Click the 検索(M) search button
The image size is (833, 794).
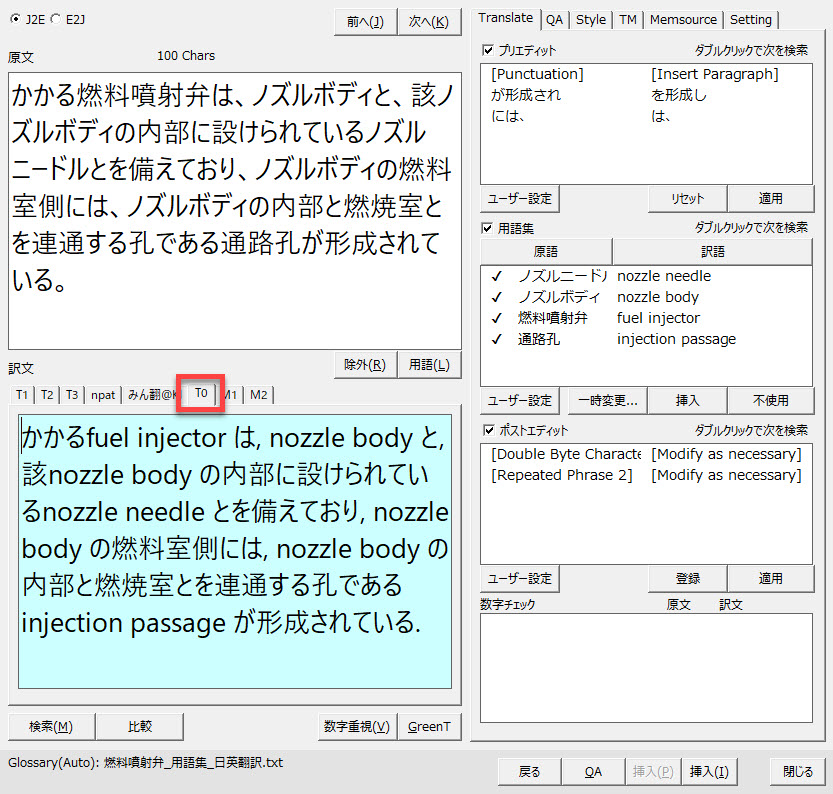click(x=50, y=726)
